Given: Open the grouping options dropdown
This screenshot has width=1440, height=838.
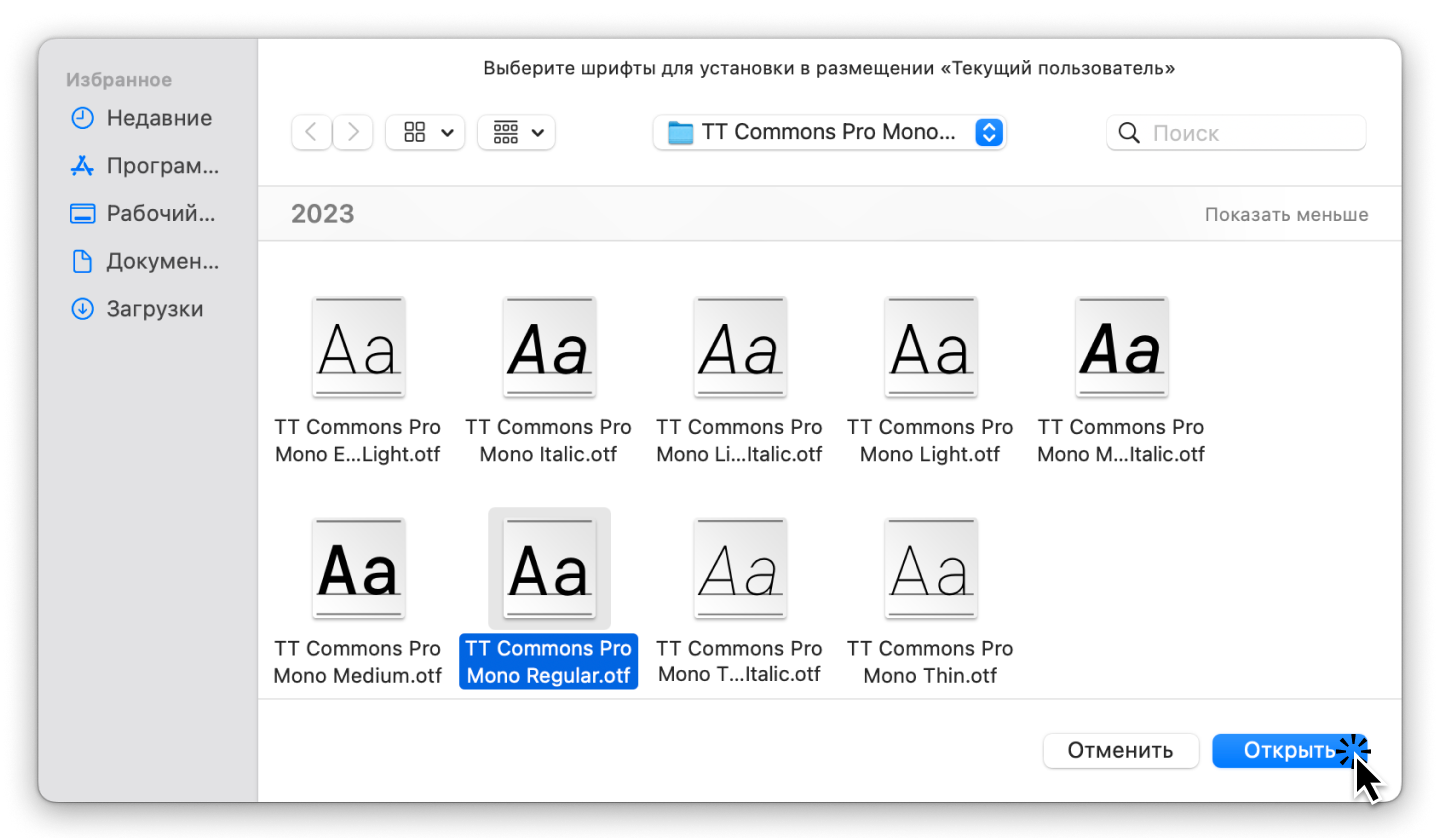Looking at the screenshot, I should (516, 132).
